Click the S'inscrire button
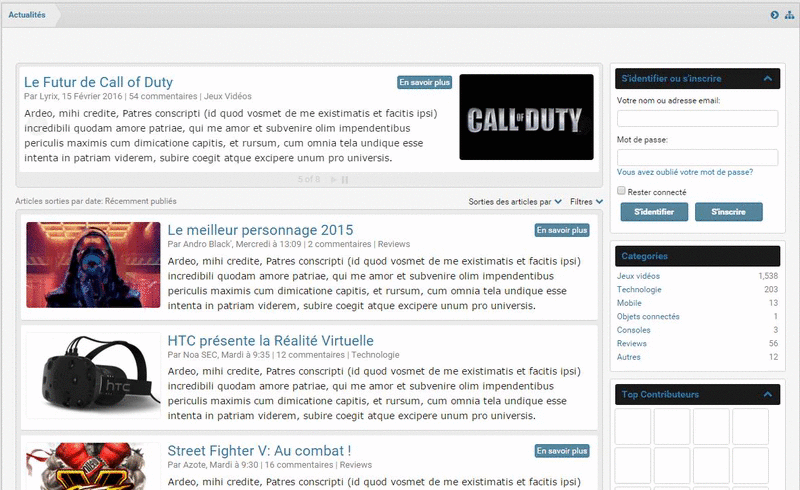 pos(729,212)
